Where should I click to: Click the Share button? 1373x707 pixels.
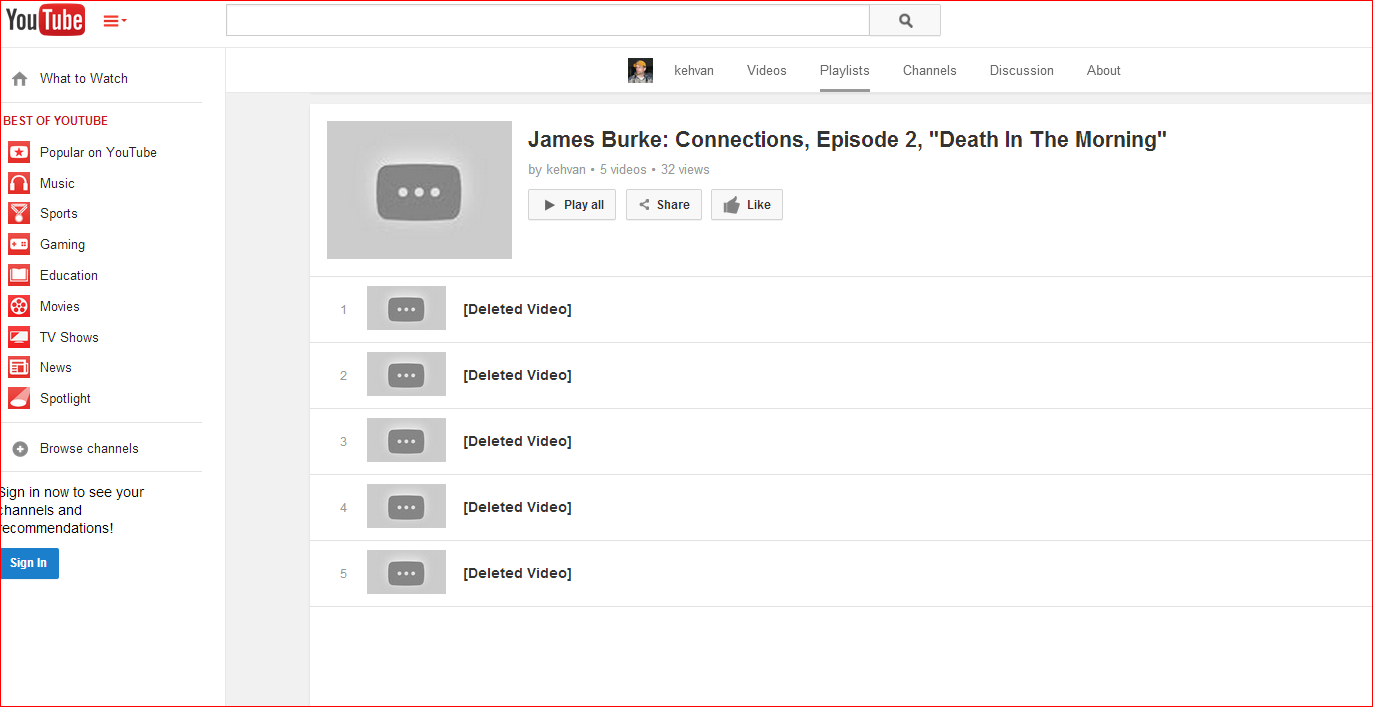click(664, 205)
